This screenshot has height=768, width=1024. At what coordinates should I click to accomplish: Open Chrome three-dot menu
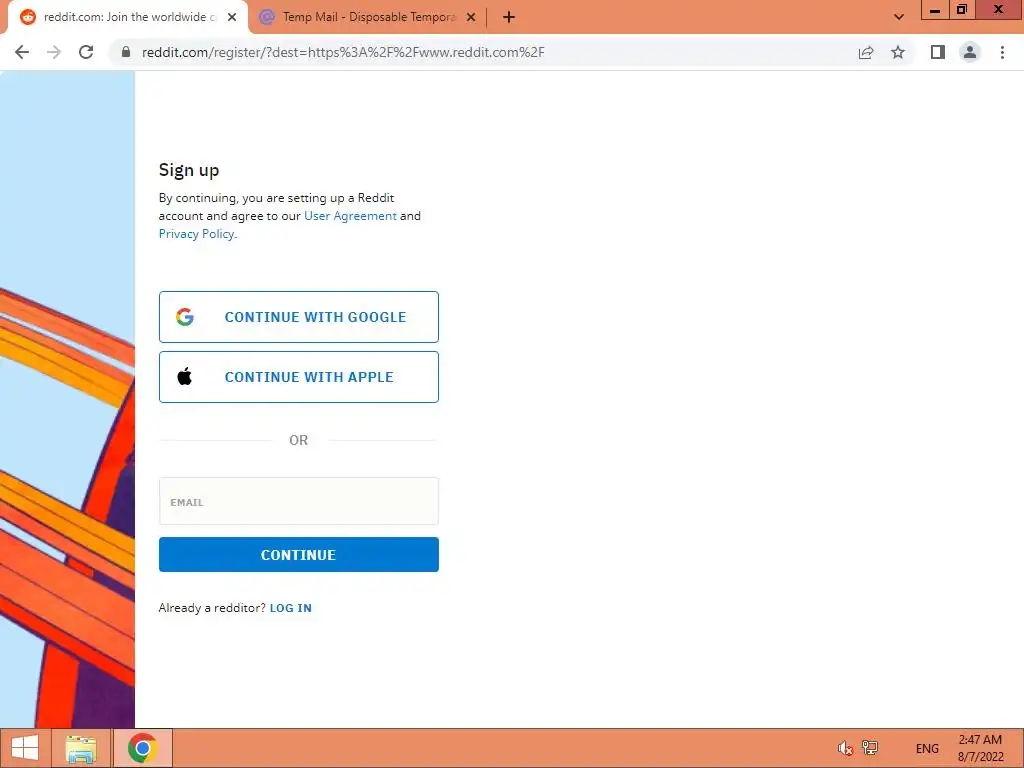(1002, 52)
